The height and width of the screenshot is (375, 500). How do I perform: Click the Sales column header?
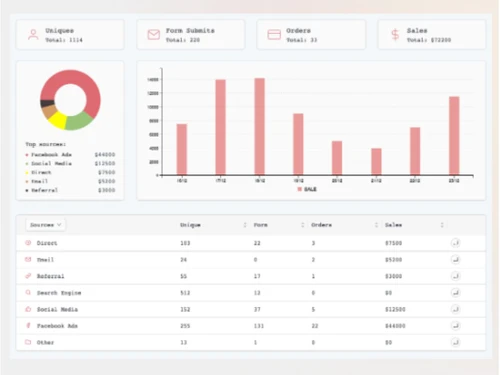(393, 225)
